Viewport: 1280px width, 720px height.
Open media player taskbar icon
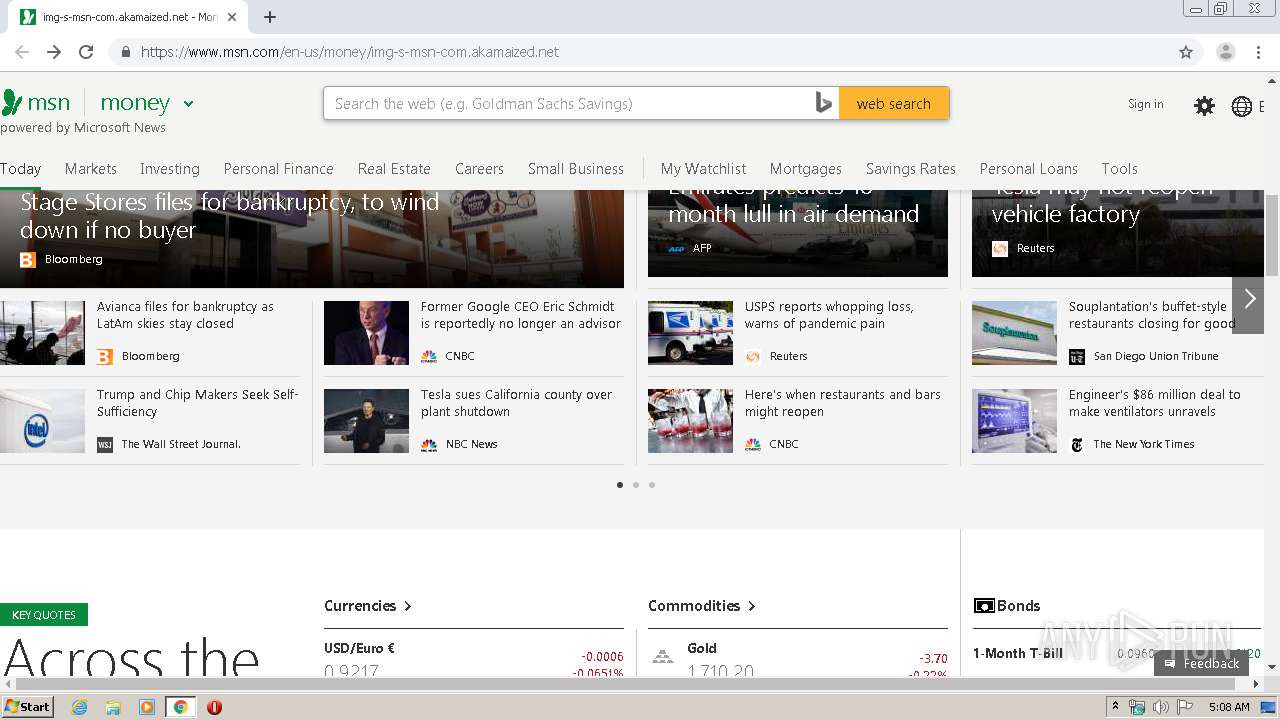(x=147, y=707)
